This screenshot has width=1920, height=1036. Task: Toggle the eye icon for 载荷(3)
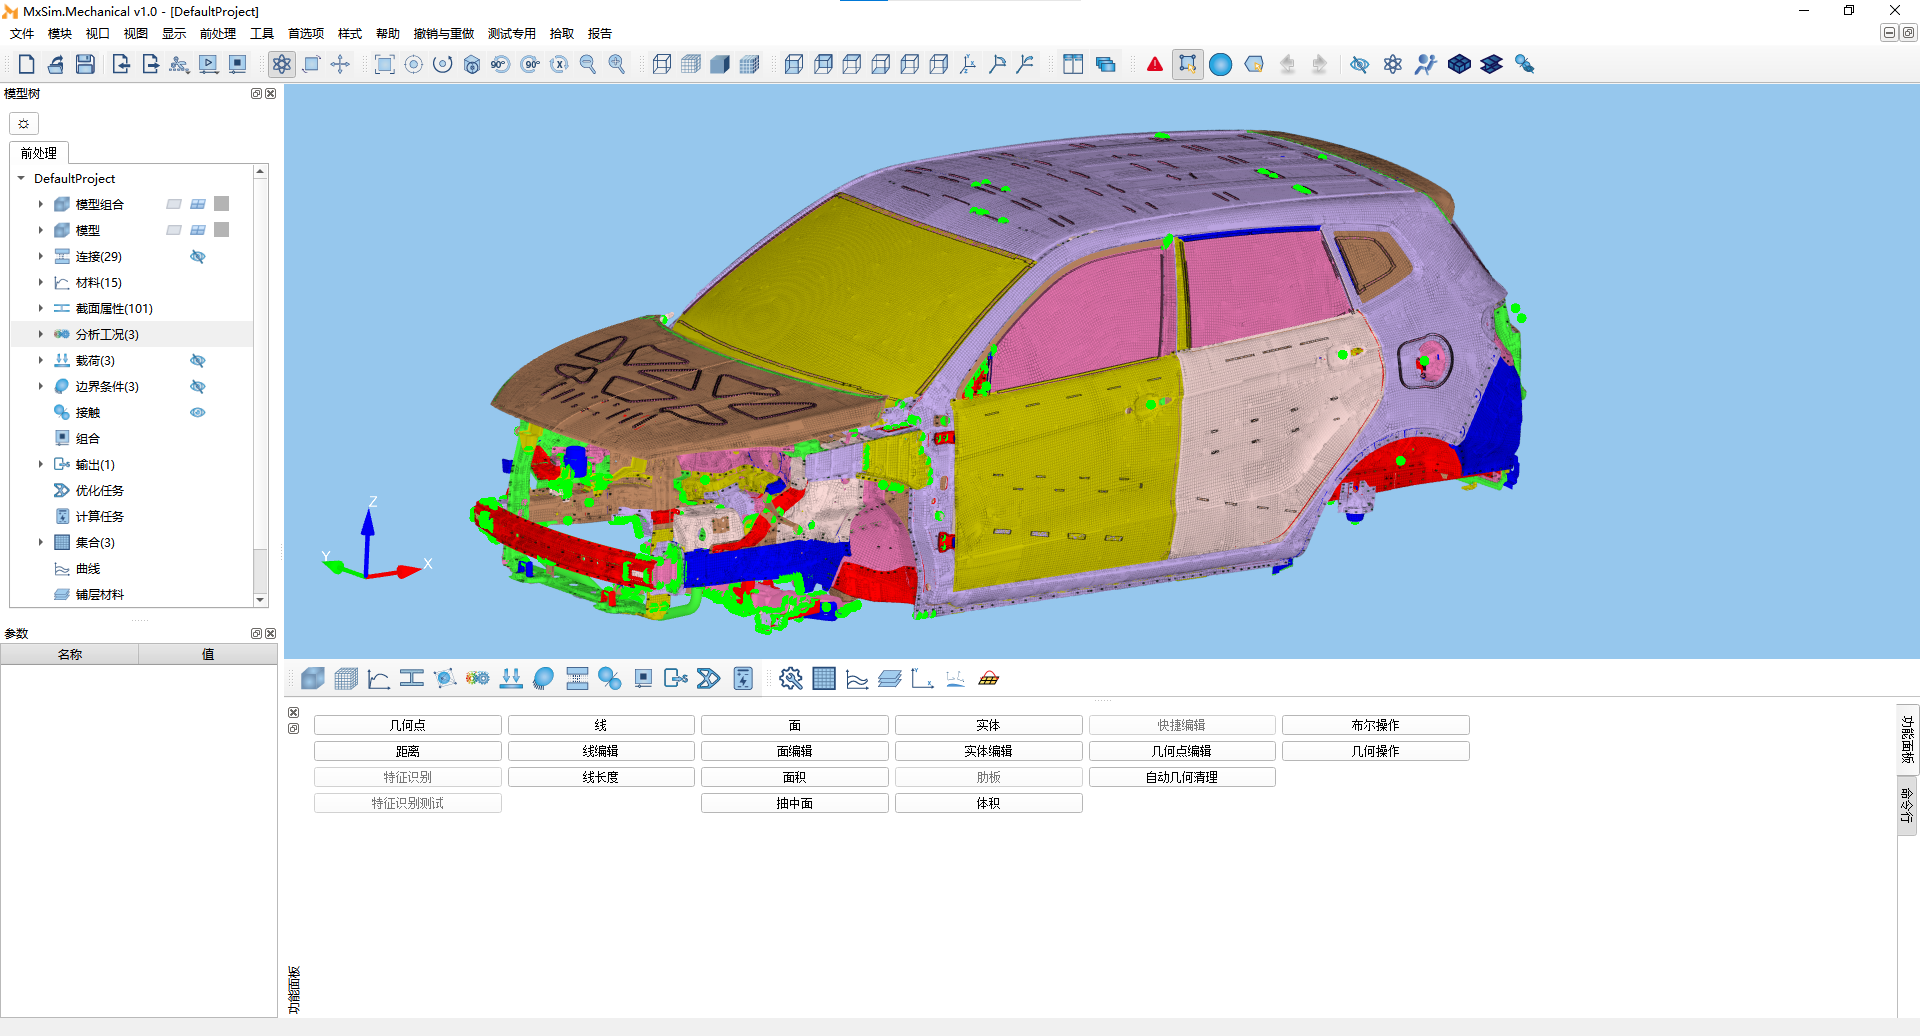[198, 361]
